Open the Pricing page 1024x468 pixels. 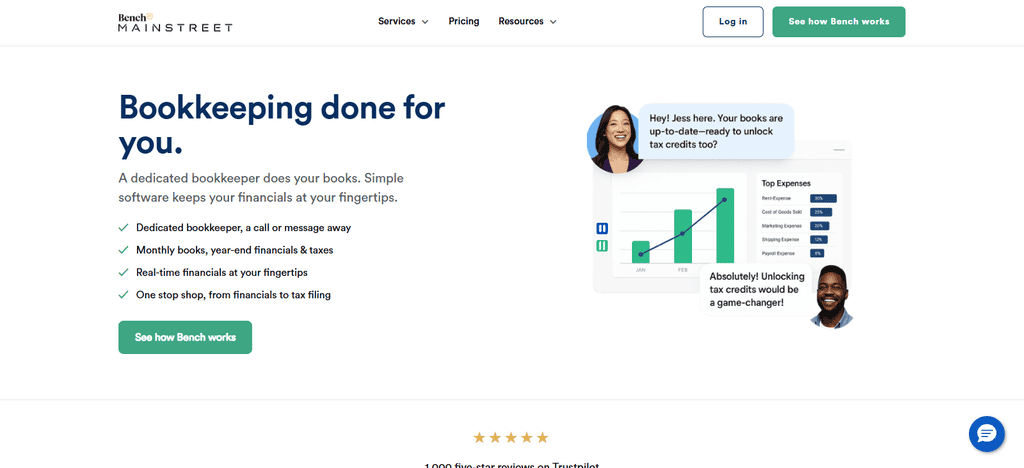click(464, 22)
